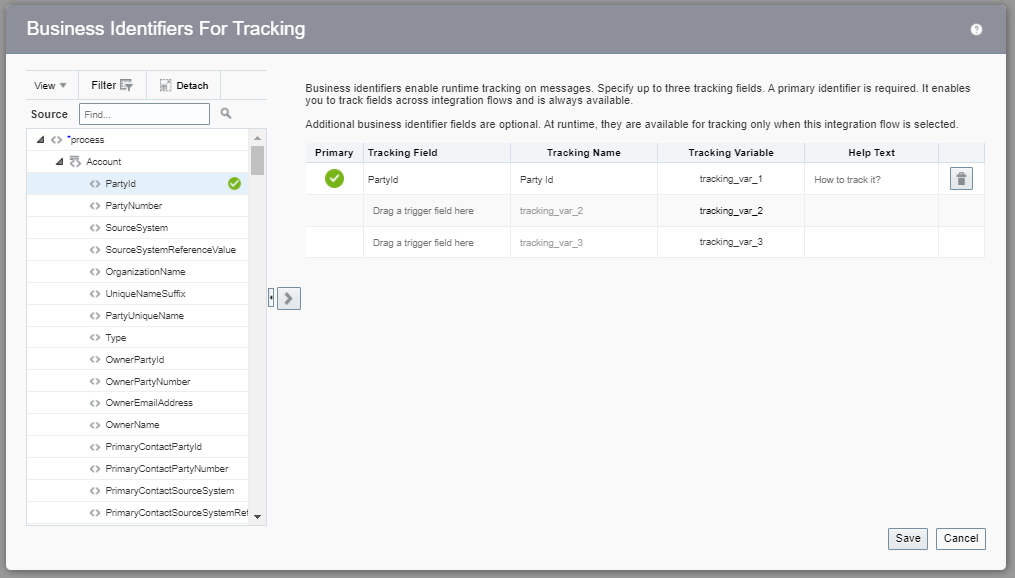The width and height of the screenshot is (1015, 578).
Task: Select OrganizationName in source tree
Action: click(x=145, y=272)
